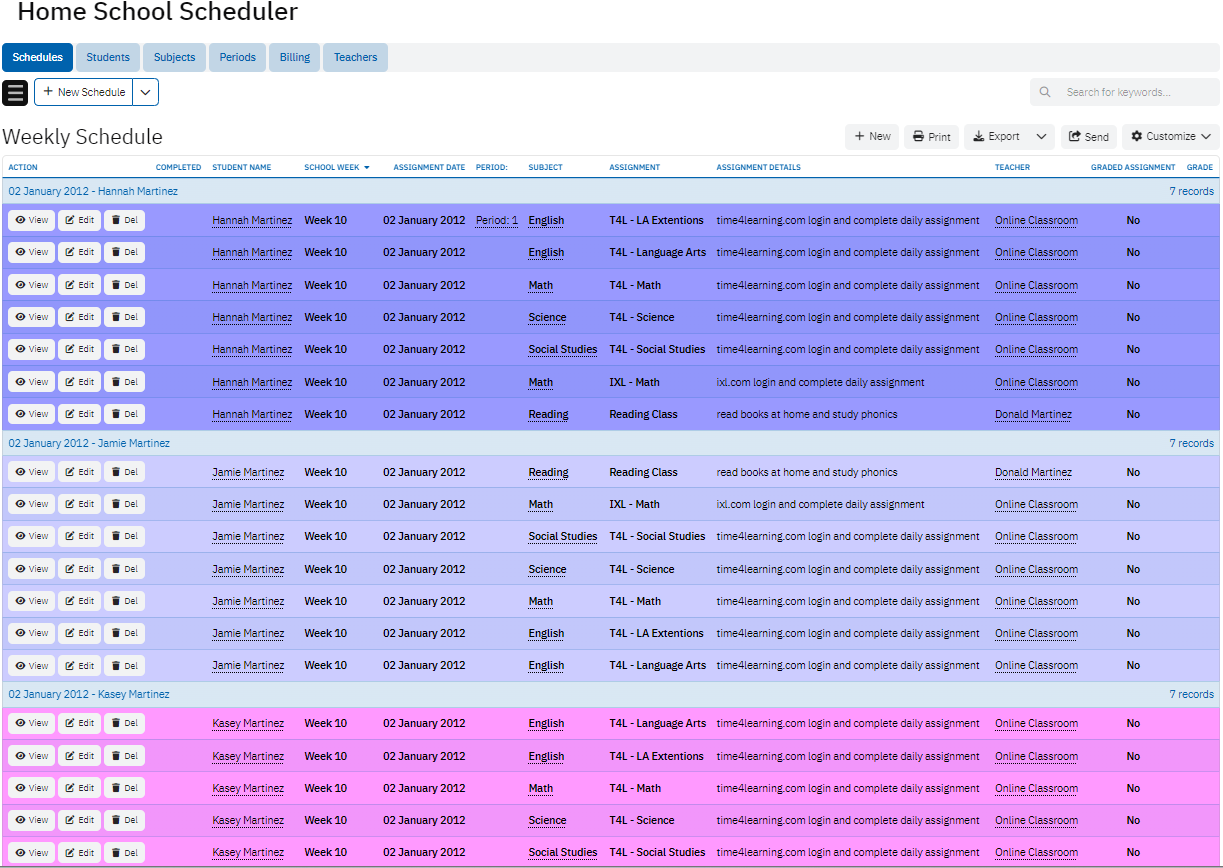This screenshot has height=868, width=1223.
Task: Open the hamburger menu icon
Action: 15,92
